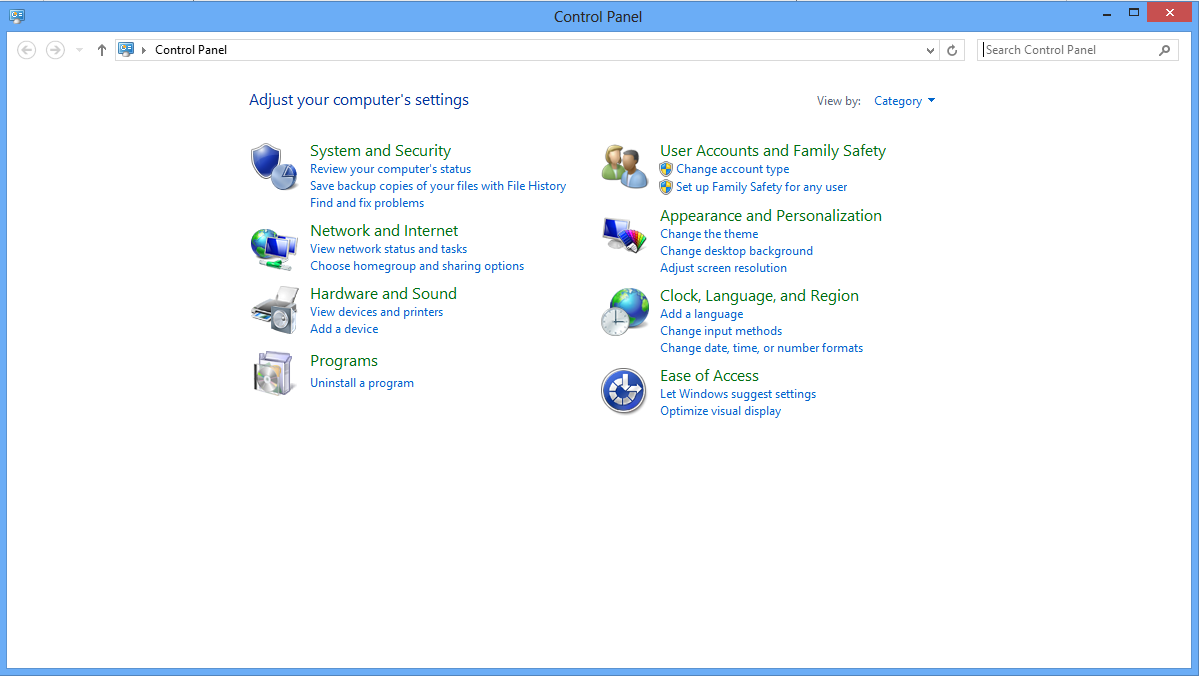Click the Add a device link

pos(343,329)
